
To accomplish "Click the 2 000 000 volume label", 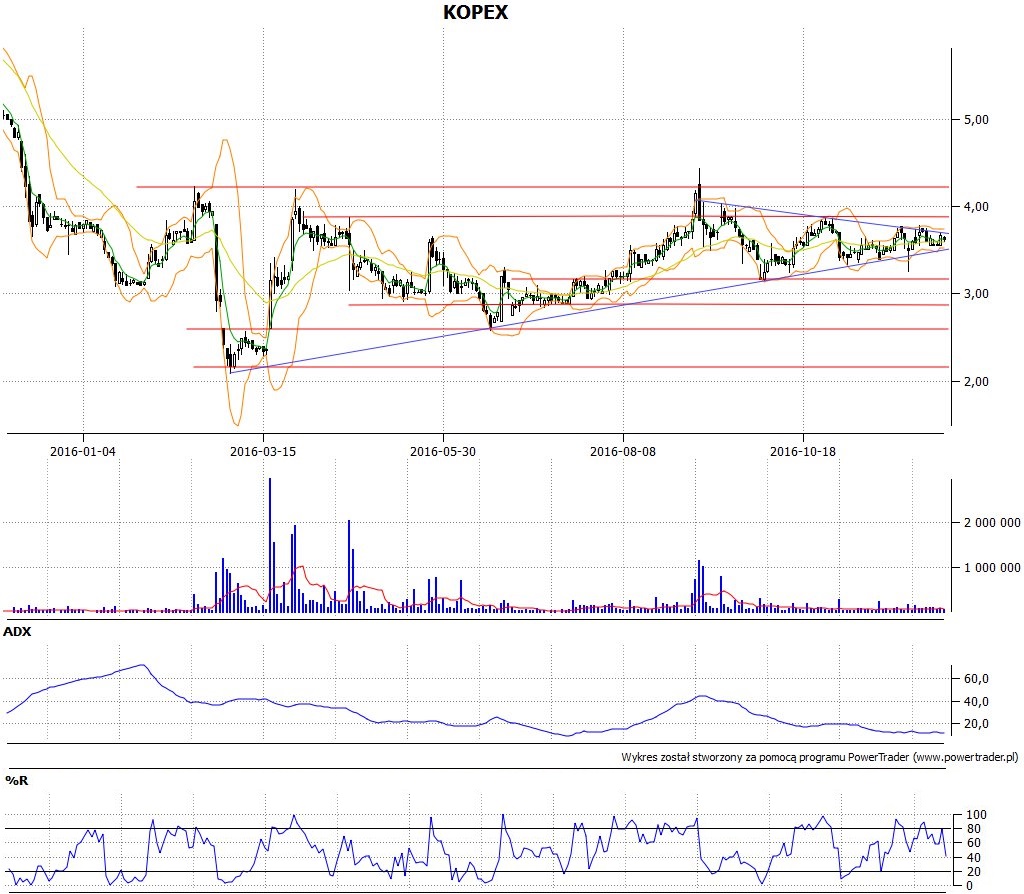I will click(991, 522).
